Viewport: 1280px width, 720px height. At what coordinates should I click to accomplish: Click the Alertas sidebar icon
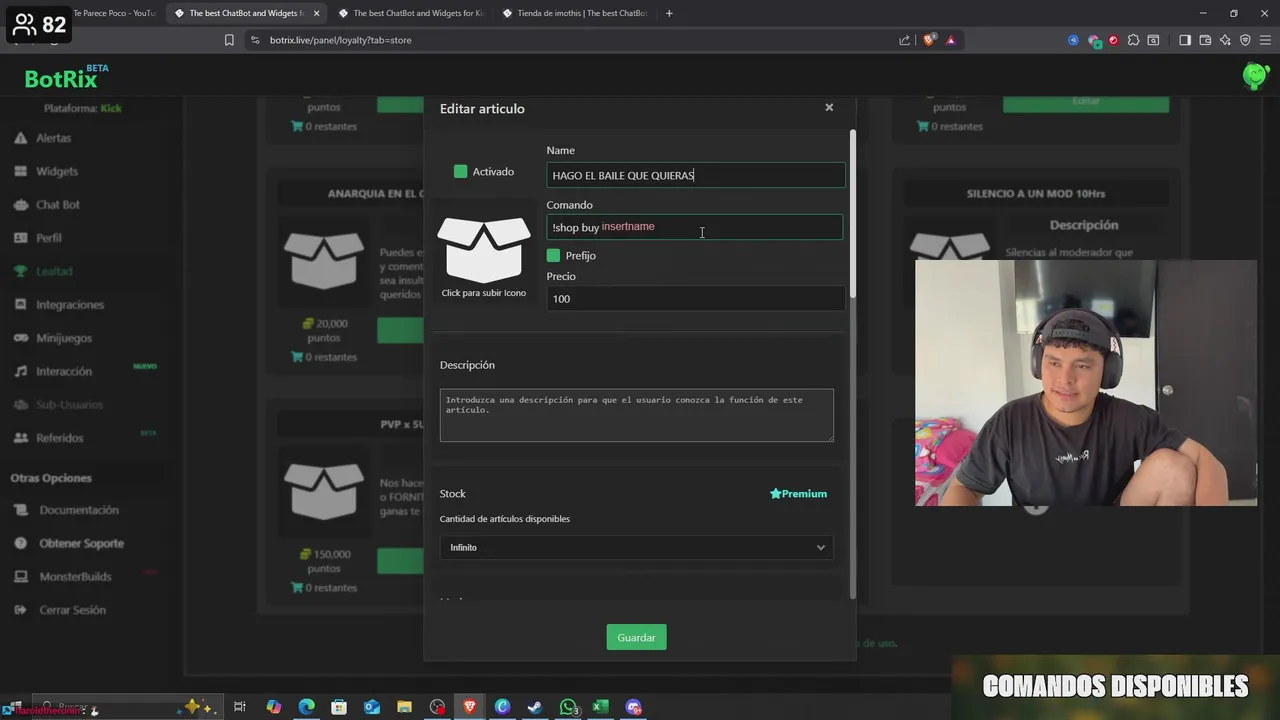click(20, 138)
